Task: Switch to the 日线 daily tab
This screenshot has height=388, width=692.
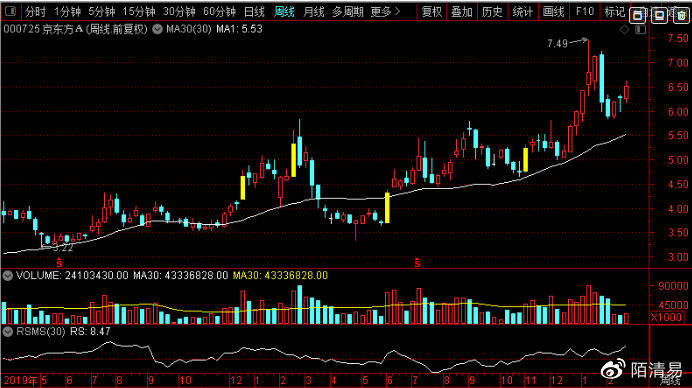Action: click(x=254, y=11)
